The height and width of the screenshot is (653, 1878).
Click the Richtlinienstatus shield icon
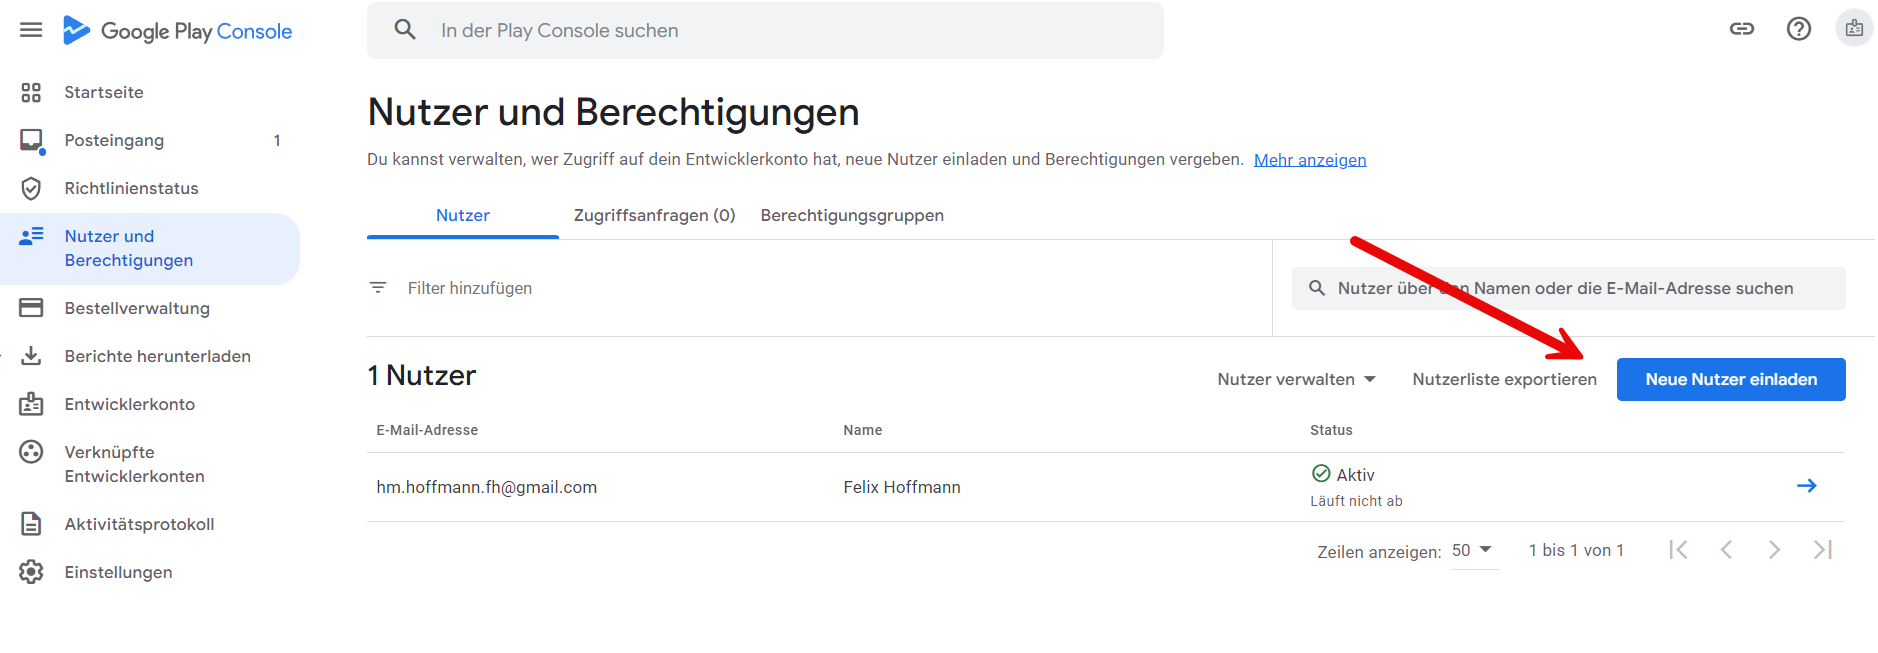click(x=31, y=188)
